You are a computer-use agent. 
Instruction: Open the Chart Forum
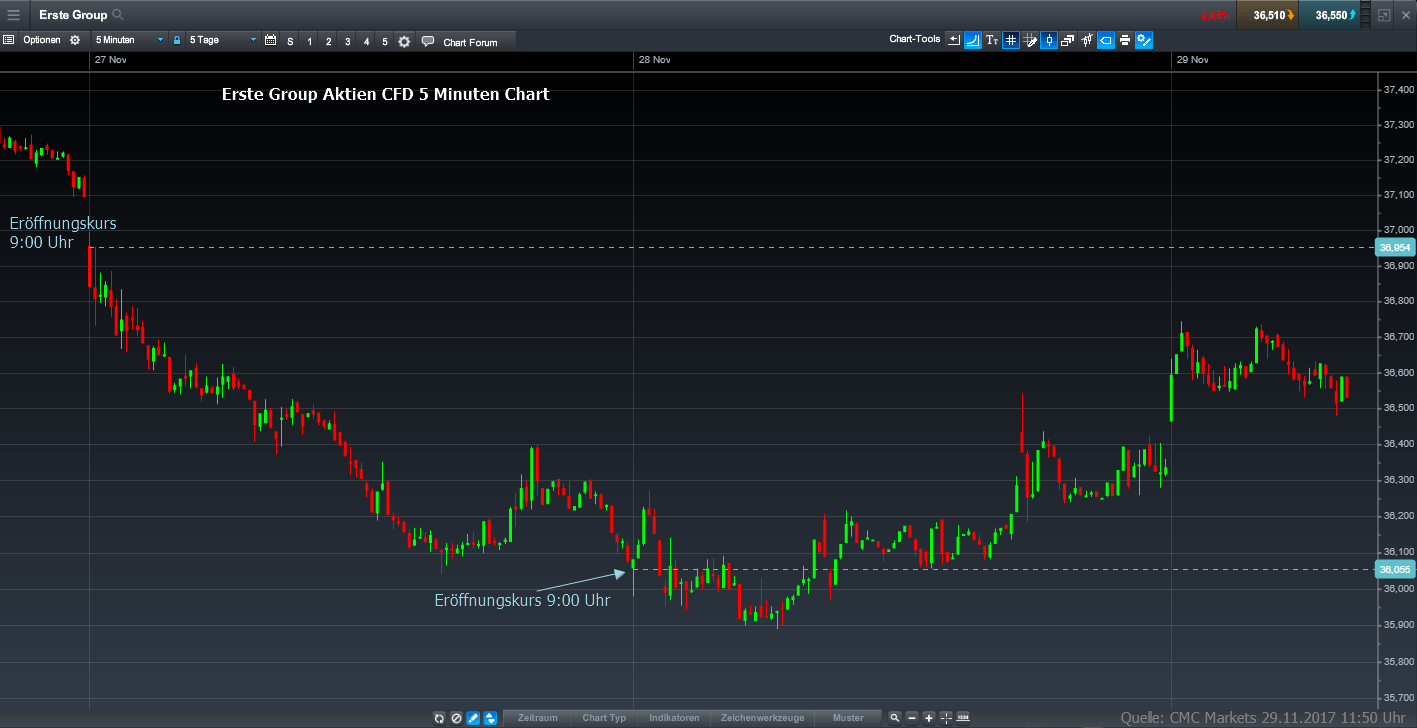point(467,41)
